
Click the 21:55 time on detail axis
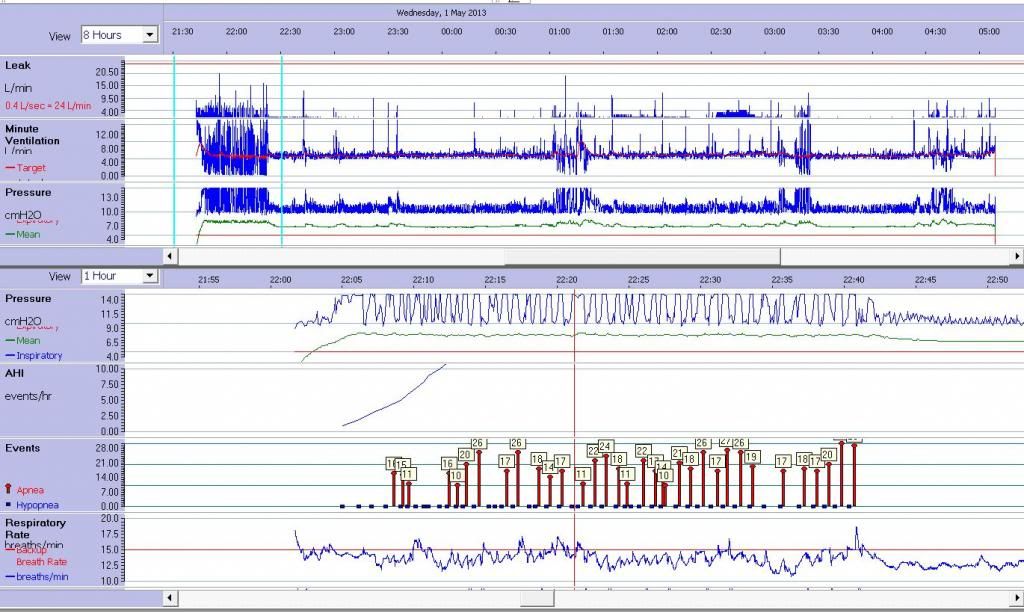click(208, 280)
